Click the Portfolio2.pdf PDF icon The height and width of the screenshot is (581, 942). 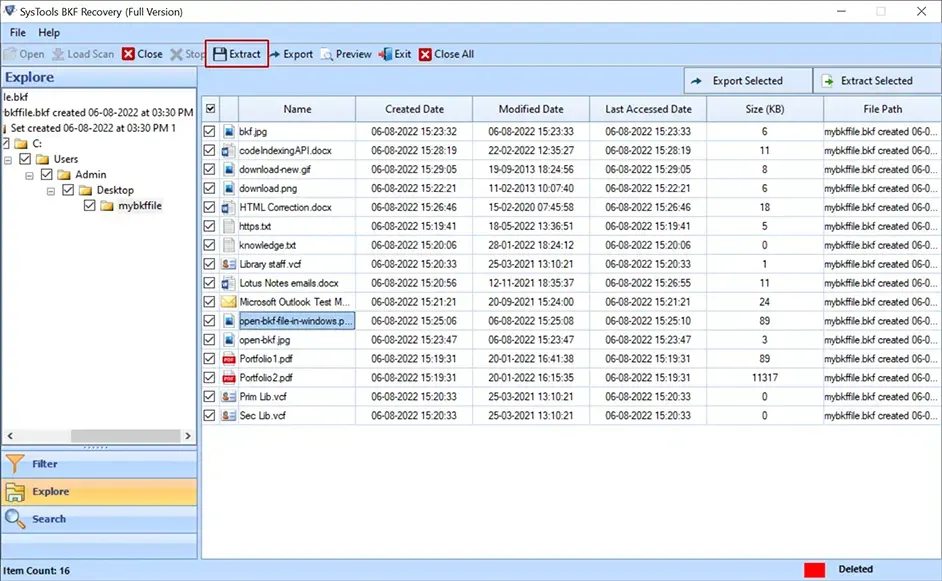pyautogui.click(x=229, y=377)
